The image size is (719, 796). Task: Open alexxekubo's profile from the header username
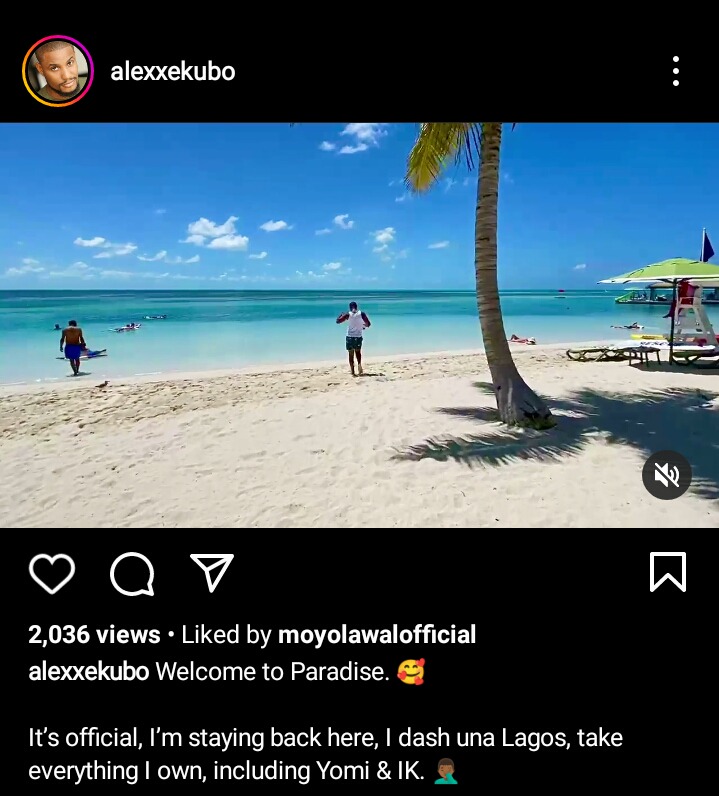pos(173,72)
